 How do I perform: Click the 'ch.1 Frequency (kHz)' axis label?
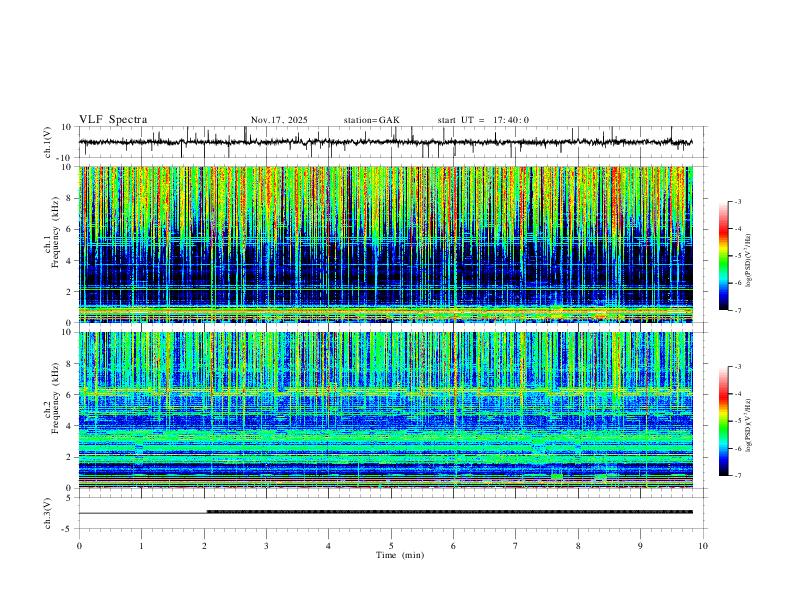coord(52,233)
